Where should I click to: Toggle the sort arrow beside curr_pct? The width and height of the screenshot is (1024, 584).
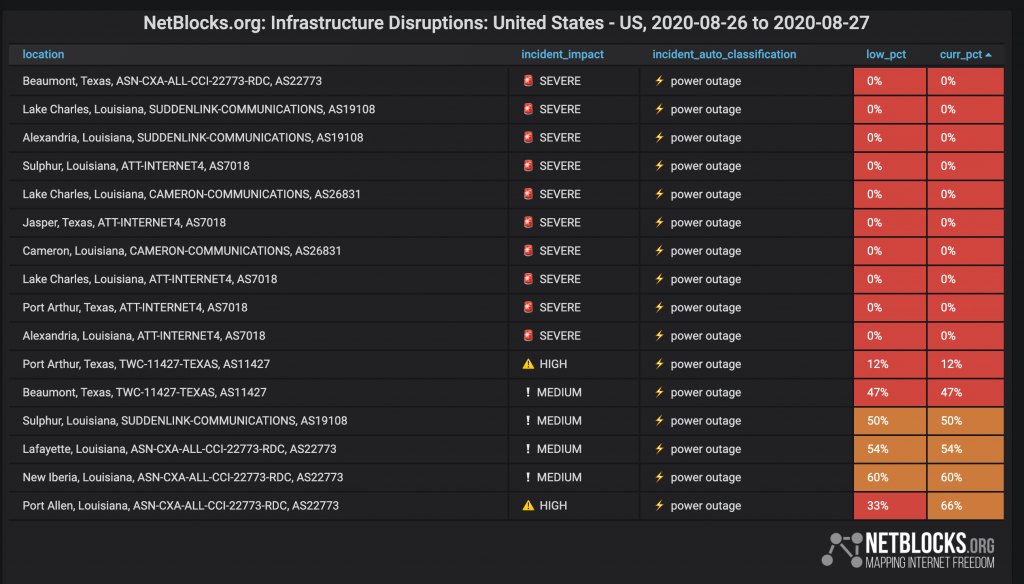tap(988, 55)
